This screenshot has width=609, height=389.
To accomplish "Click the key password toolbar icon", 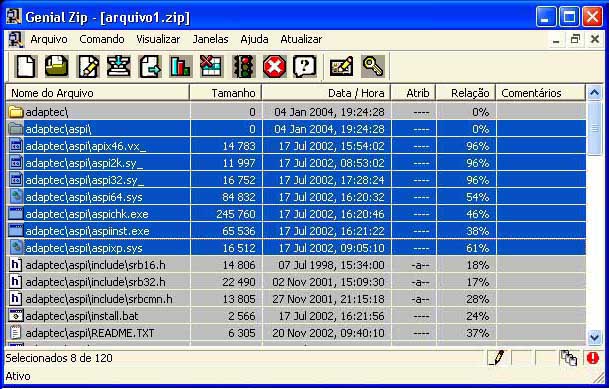I will (x=372, y=66).
